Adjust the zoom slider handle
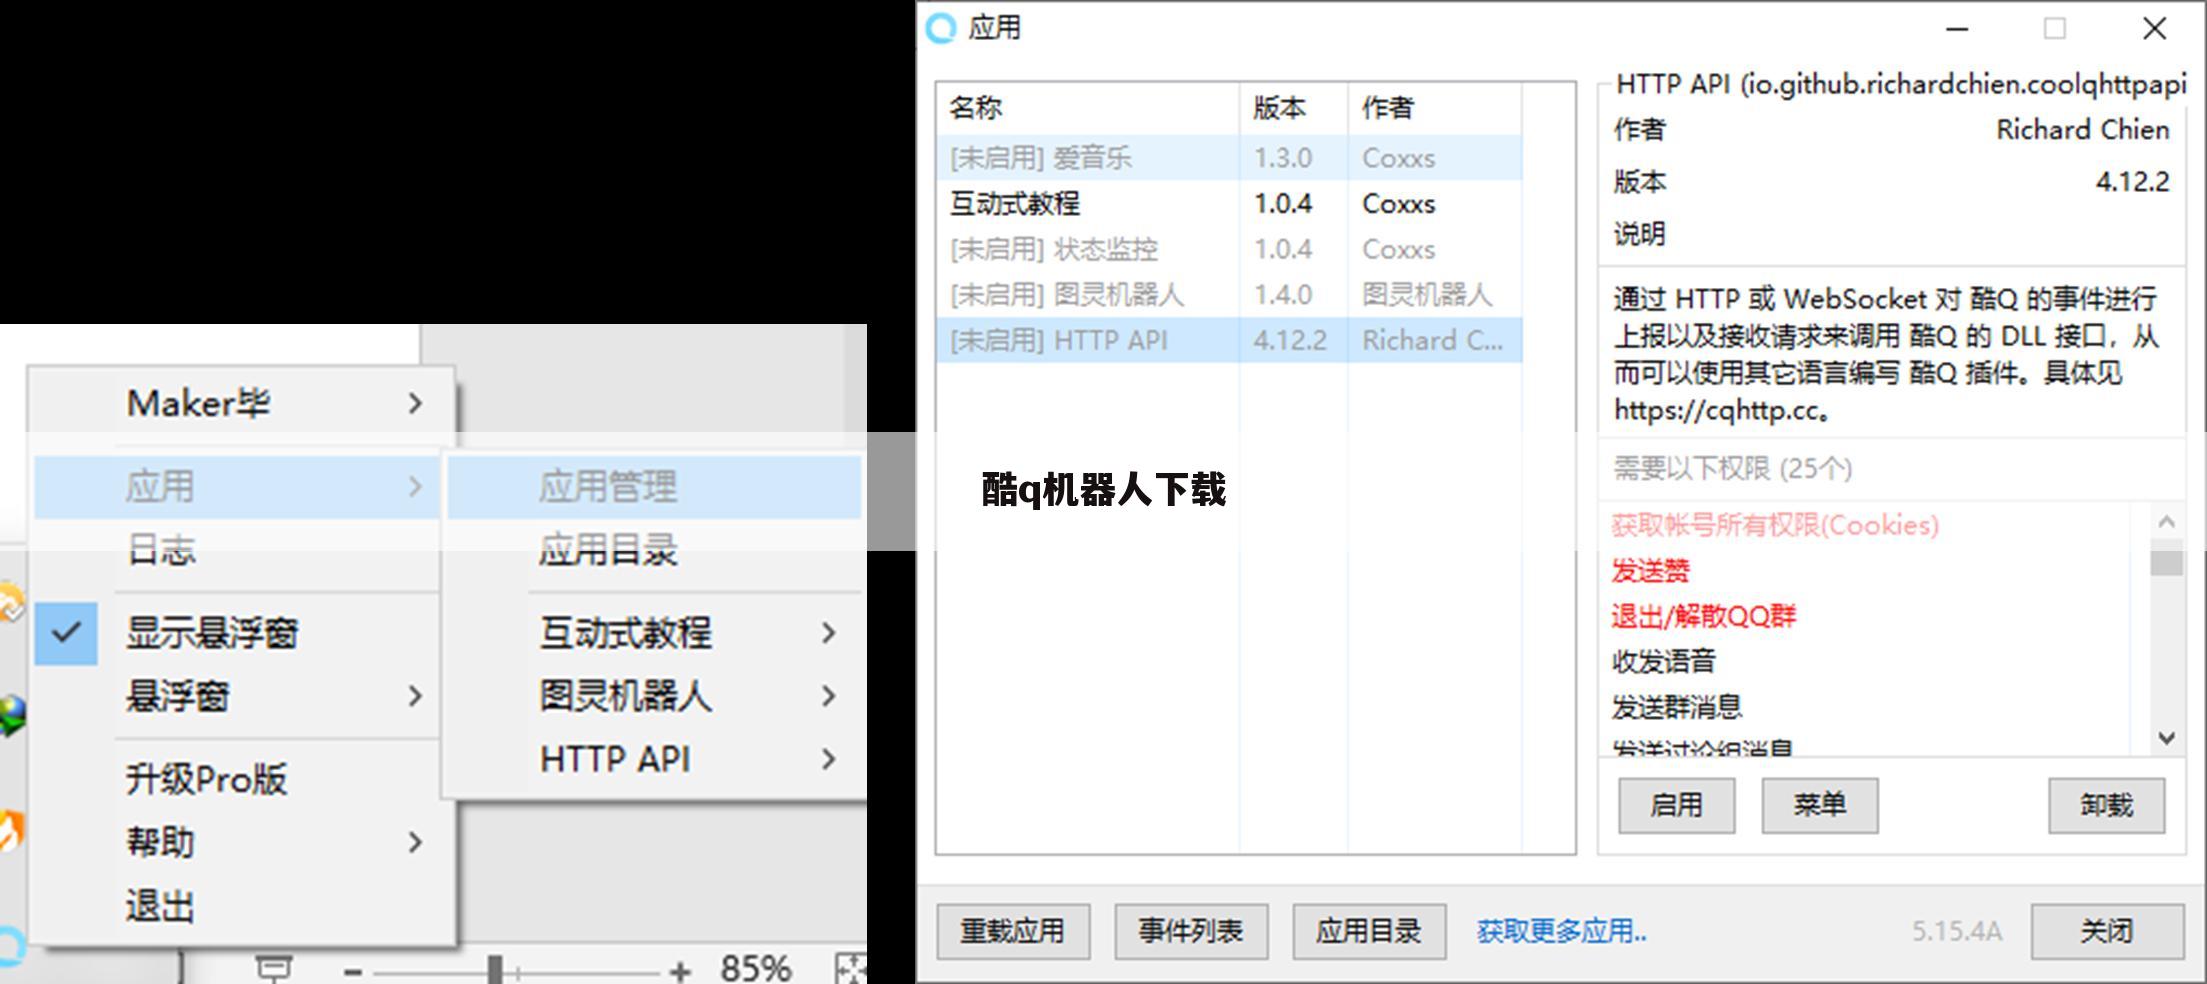 [494, 969]
